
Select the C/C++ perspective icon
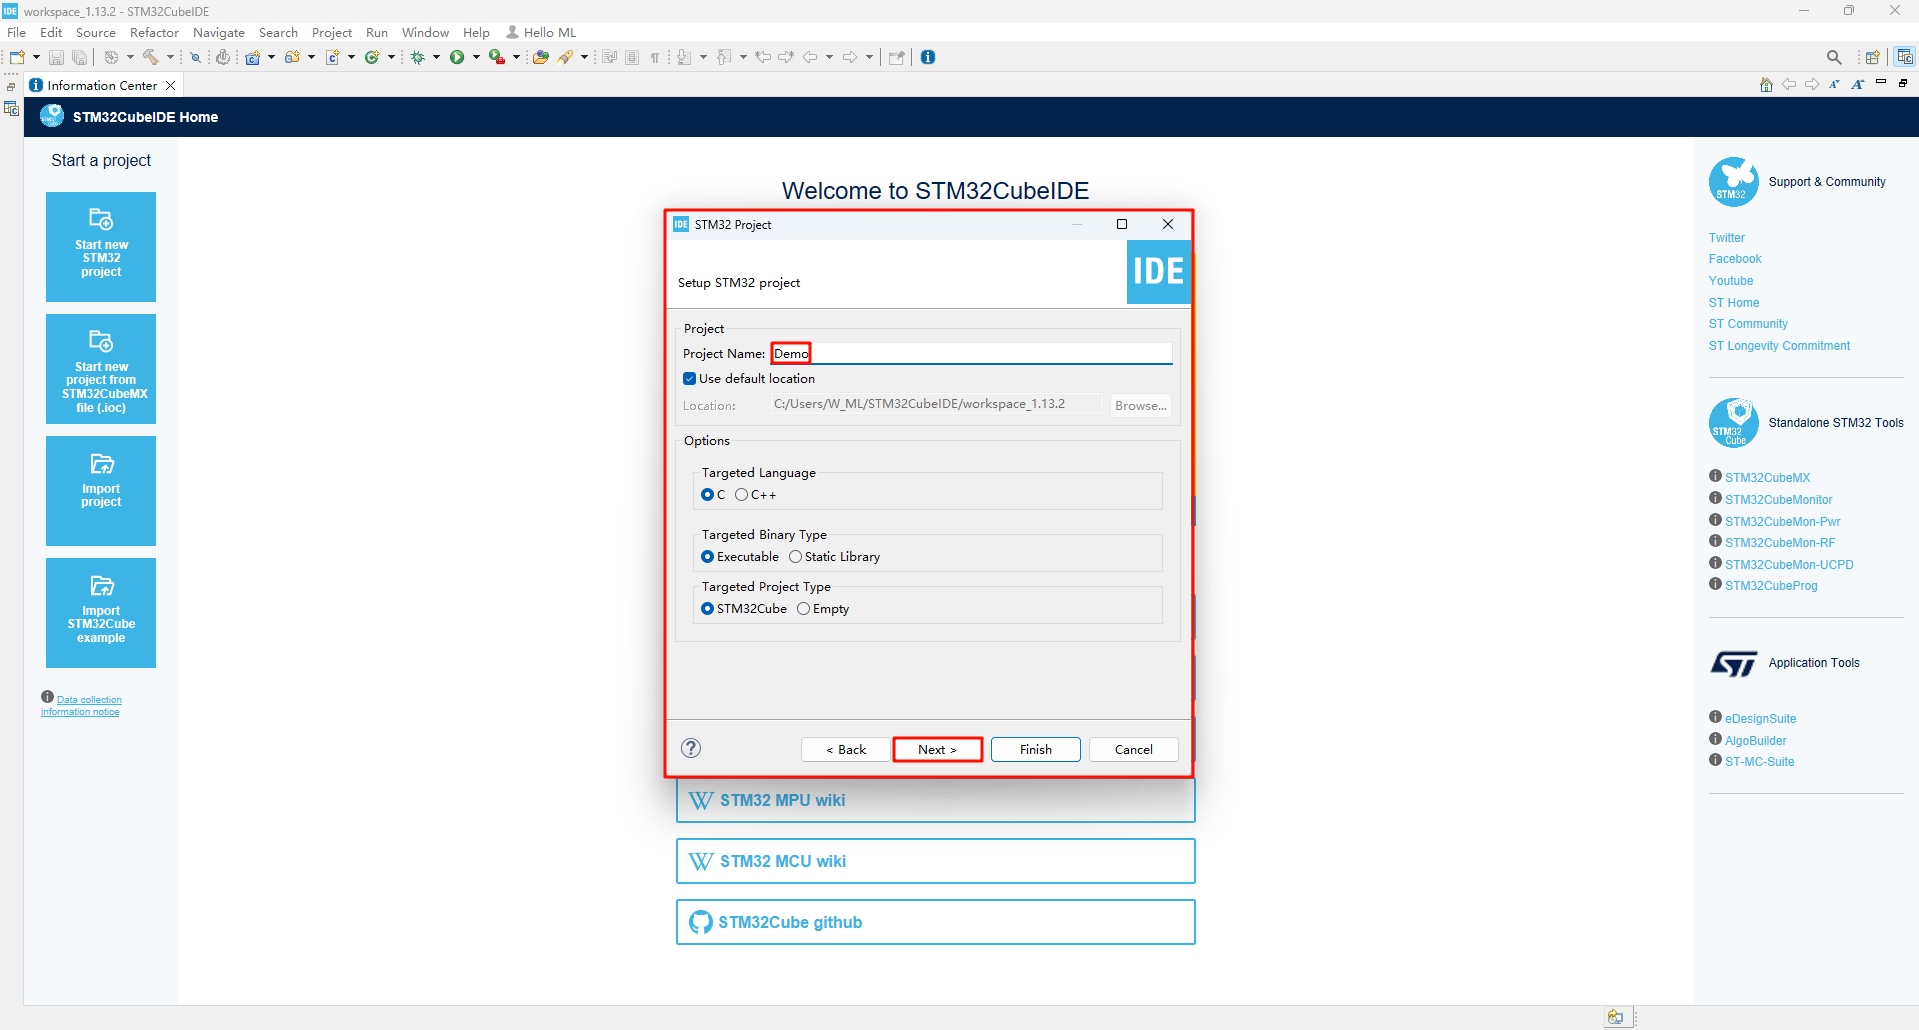(1905, 57)
